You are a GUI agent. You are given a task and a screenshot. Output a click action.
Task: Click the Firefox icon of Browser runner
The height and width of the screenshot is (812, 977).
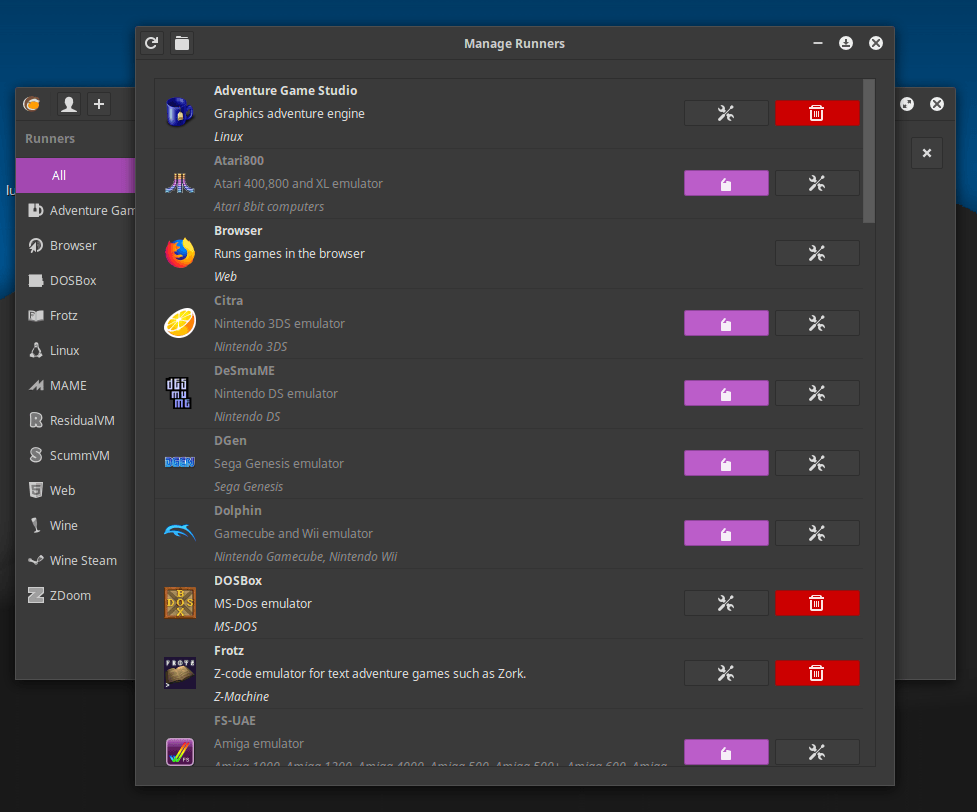[180, 253]
